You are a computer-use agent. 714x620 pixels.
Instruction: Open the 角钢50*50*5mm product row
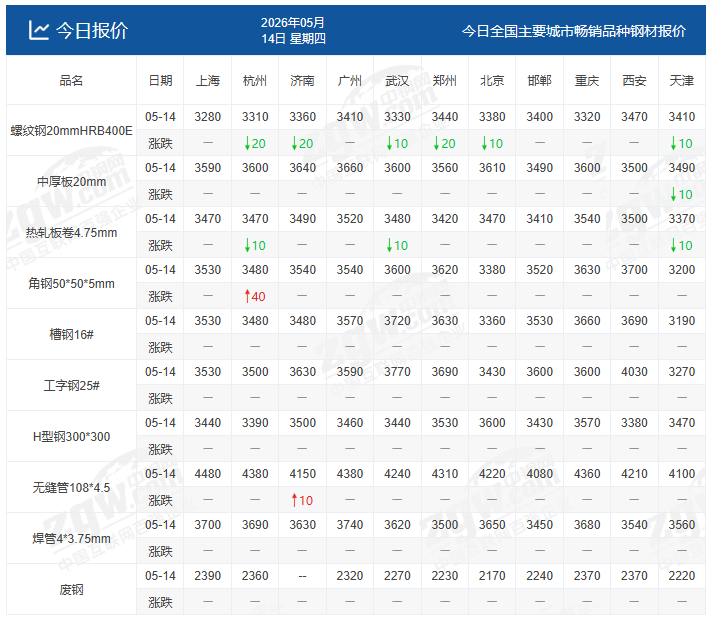pyautogui.click(x=71, y=284)
